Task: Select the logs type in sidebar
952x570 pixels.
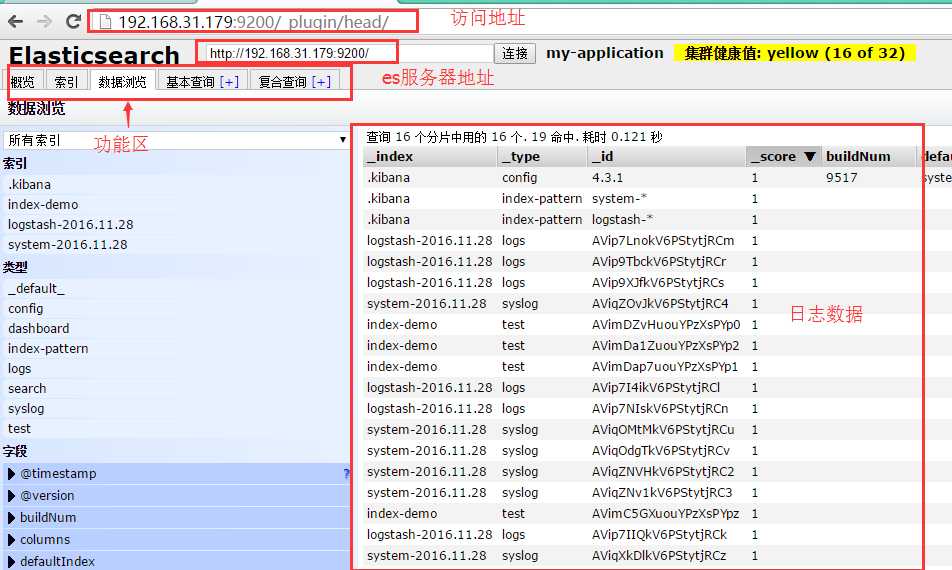Action: click(x=19, y=368)
